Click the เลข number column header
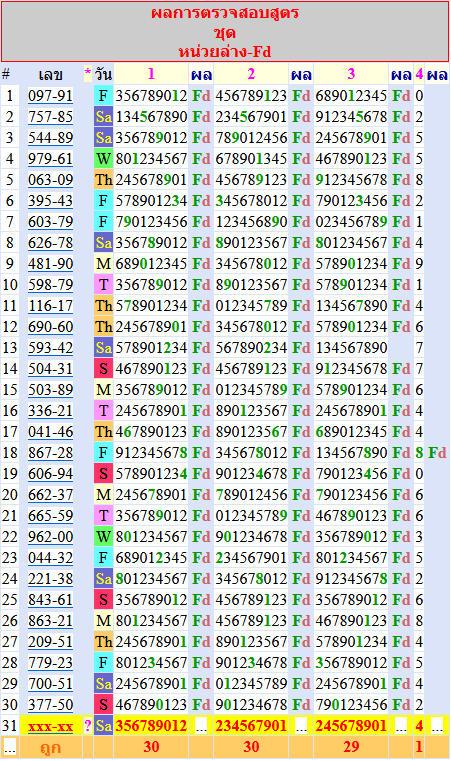Screen dimensions: 451x761 point(50,75)
